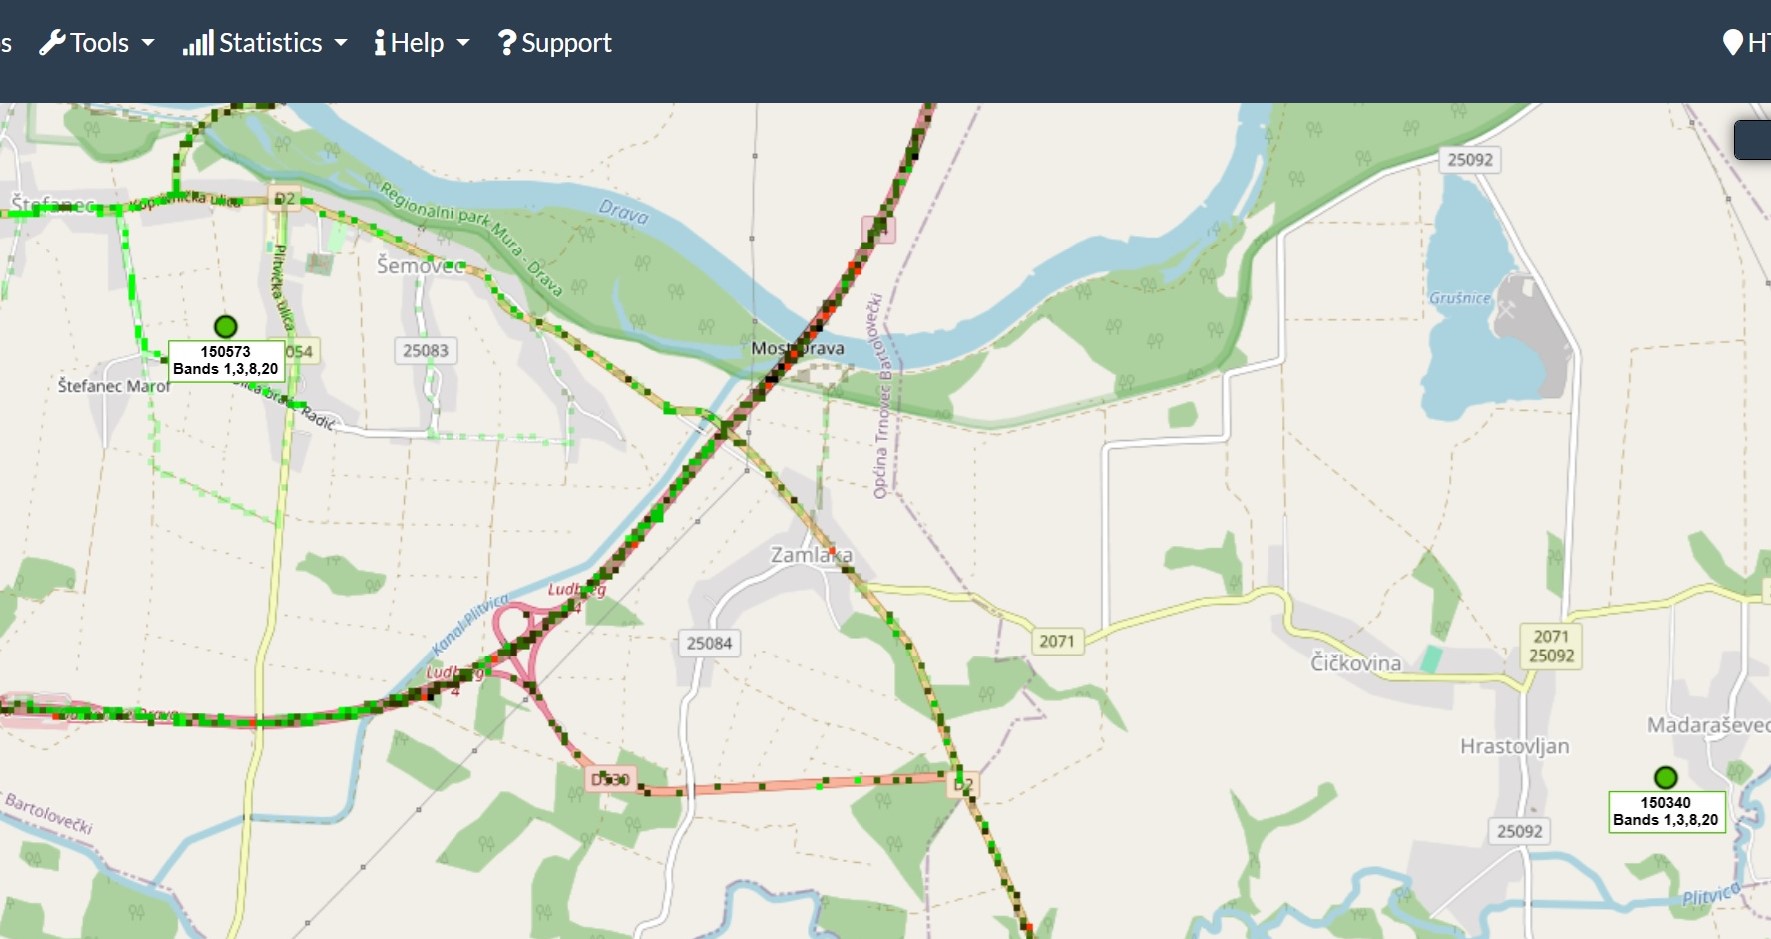Viewport: 1771px width, 939px height.
Task: Select the green tower marker above 150573
Action: pos(226,326)
